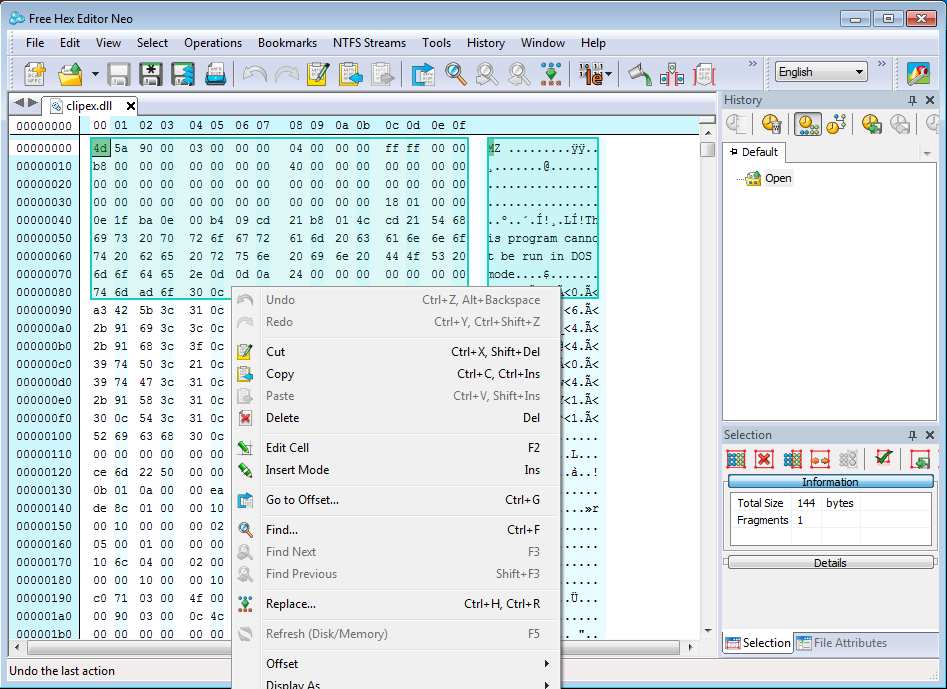Click the Undo arrow on the toolbar

pyautogui.click(x=253, y=73)
